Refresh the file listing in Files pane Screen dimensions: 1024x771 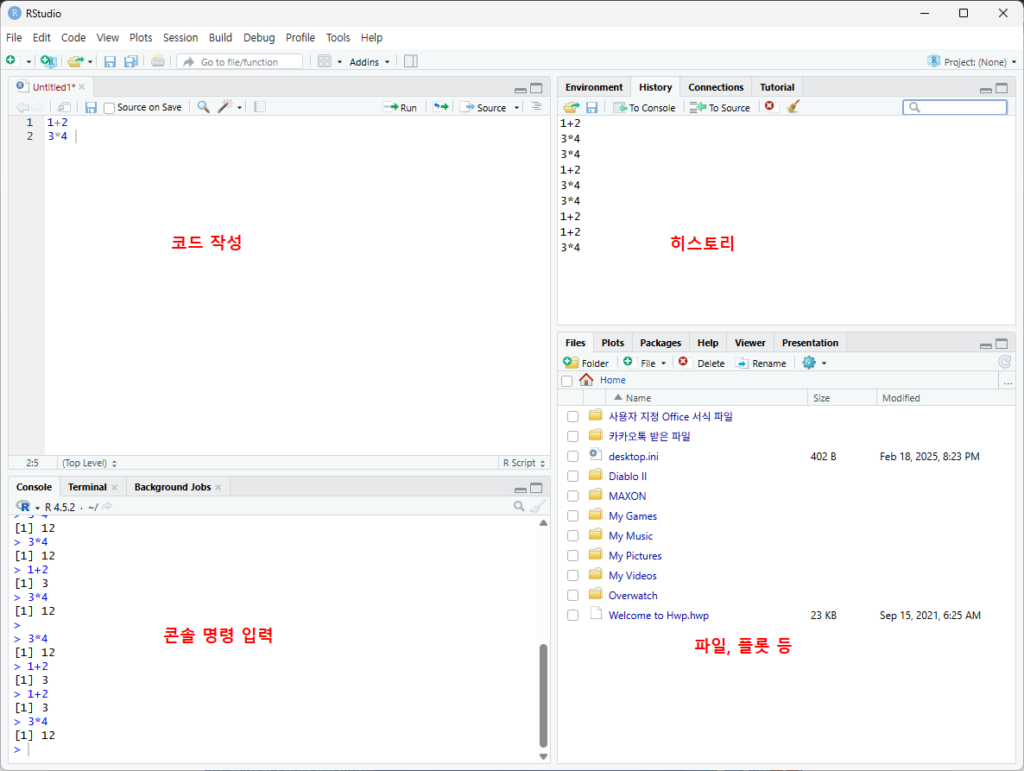[1004, 363]
